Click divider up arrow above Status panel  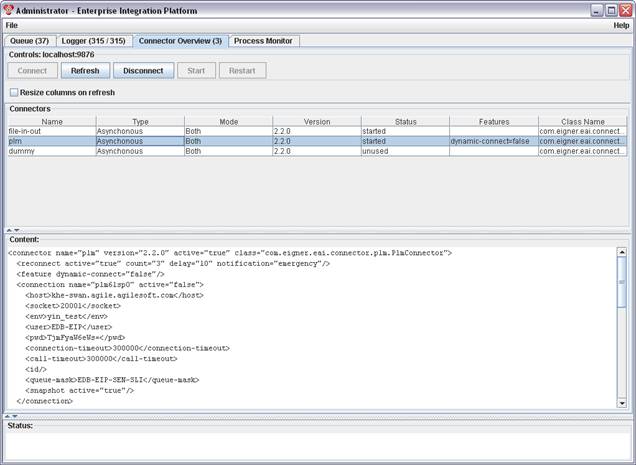tap(7, 416)
